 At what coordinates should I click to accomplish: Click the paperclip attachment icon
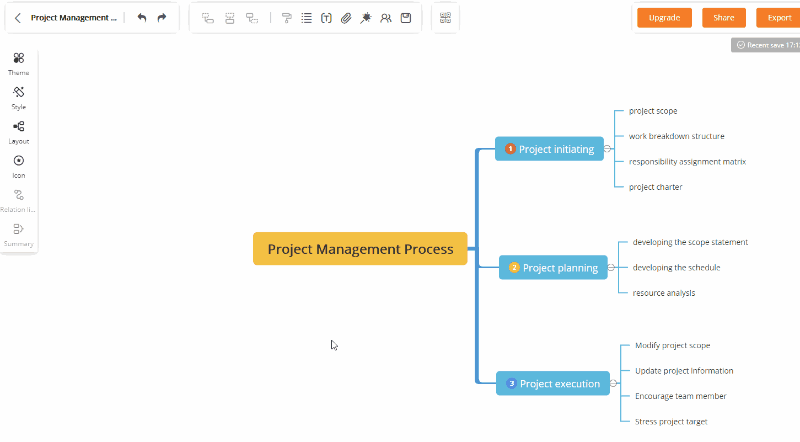coord(346,18)
